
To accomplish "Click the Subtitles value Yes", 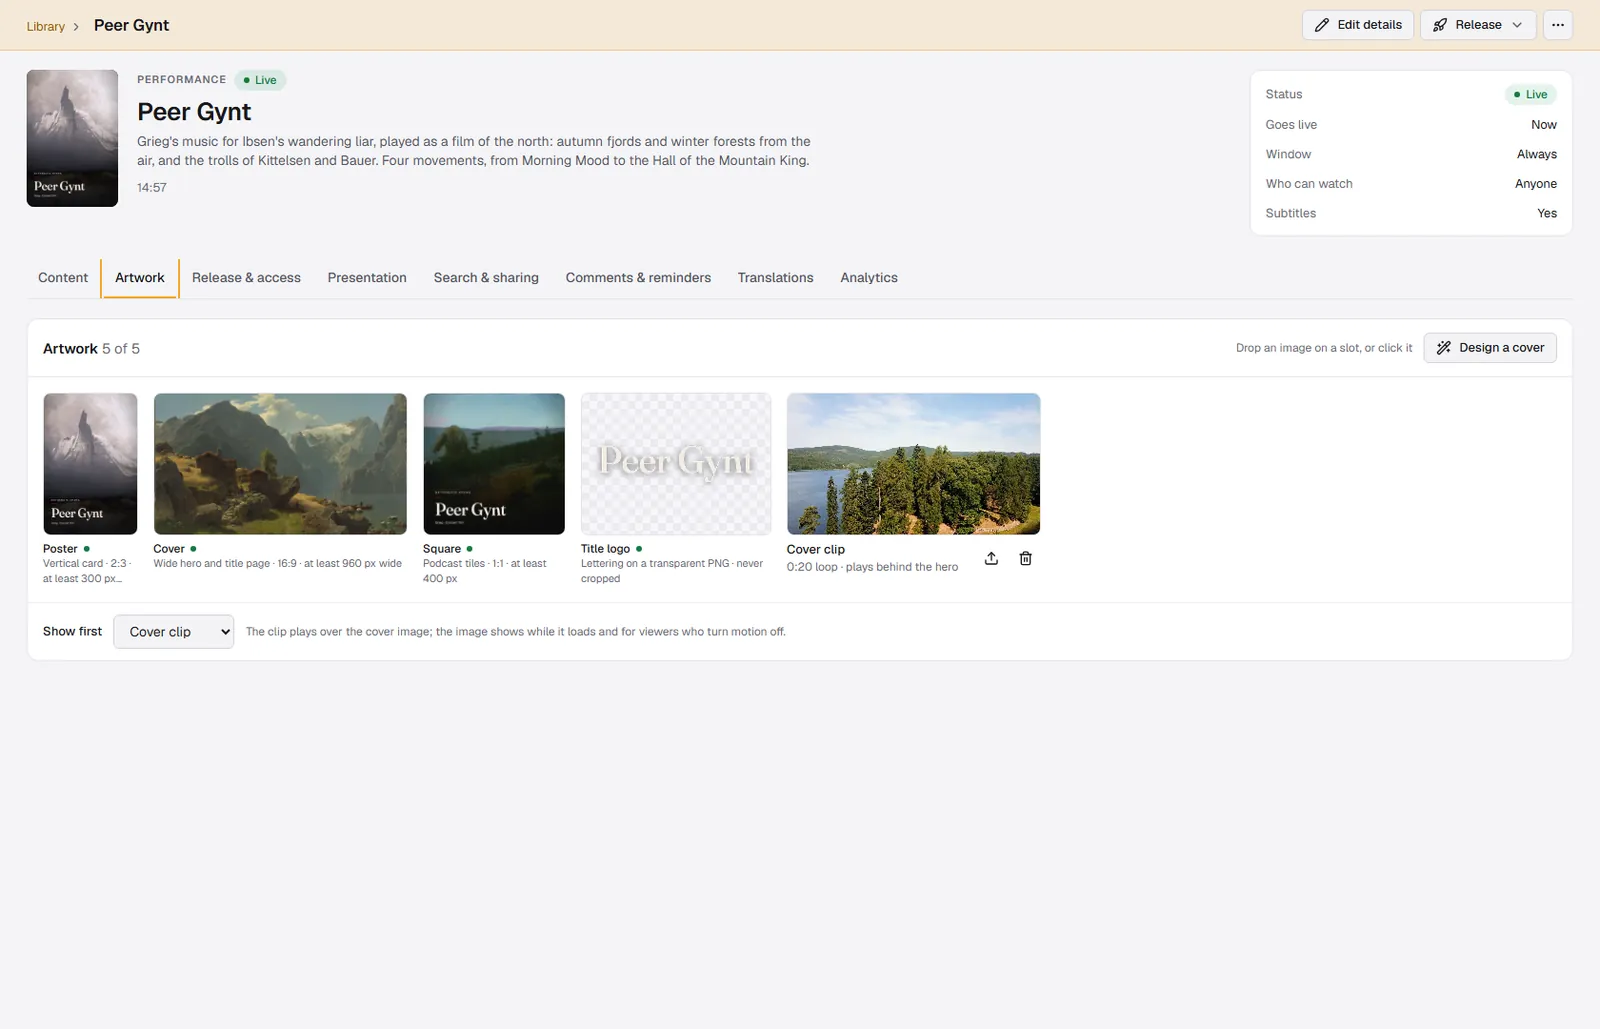I will [1546, 213].
